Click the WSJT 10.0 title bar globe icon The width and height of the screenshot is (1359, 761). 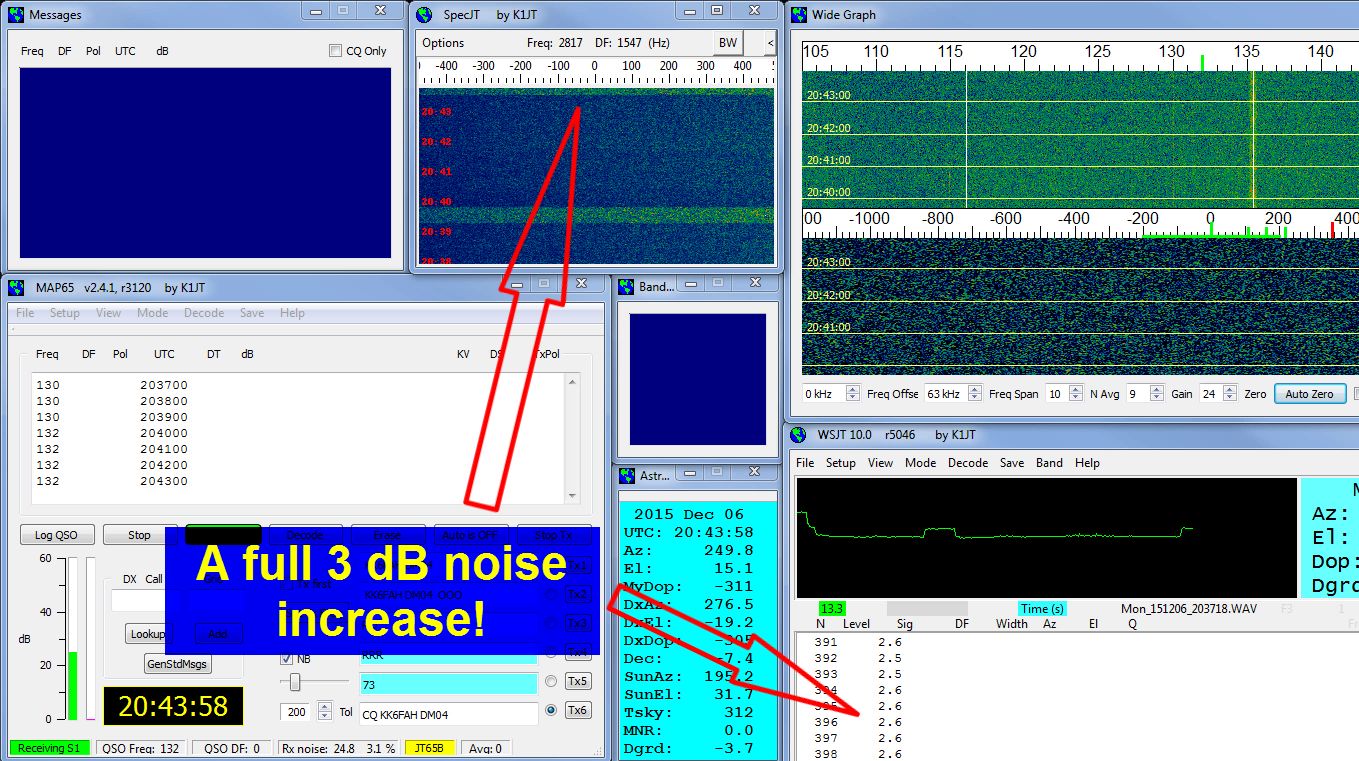pyautogui.click(x=798, y=435)
